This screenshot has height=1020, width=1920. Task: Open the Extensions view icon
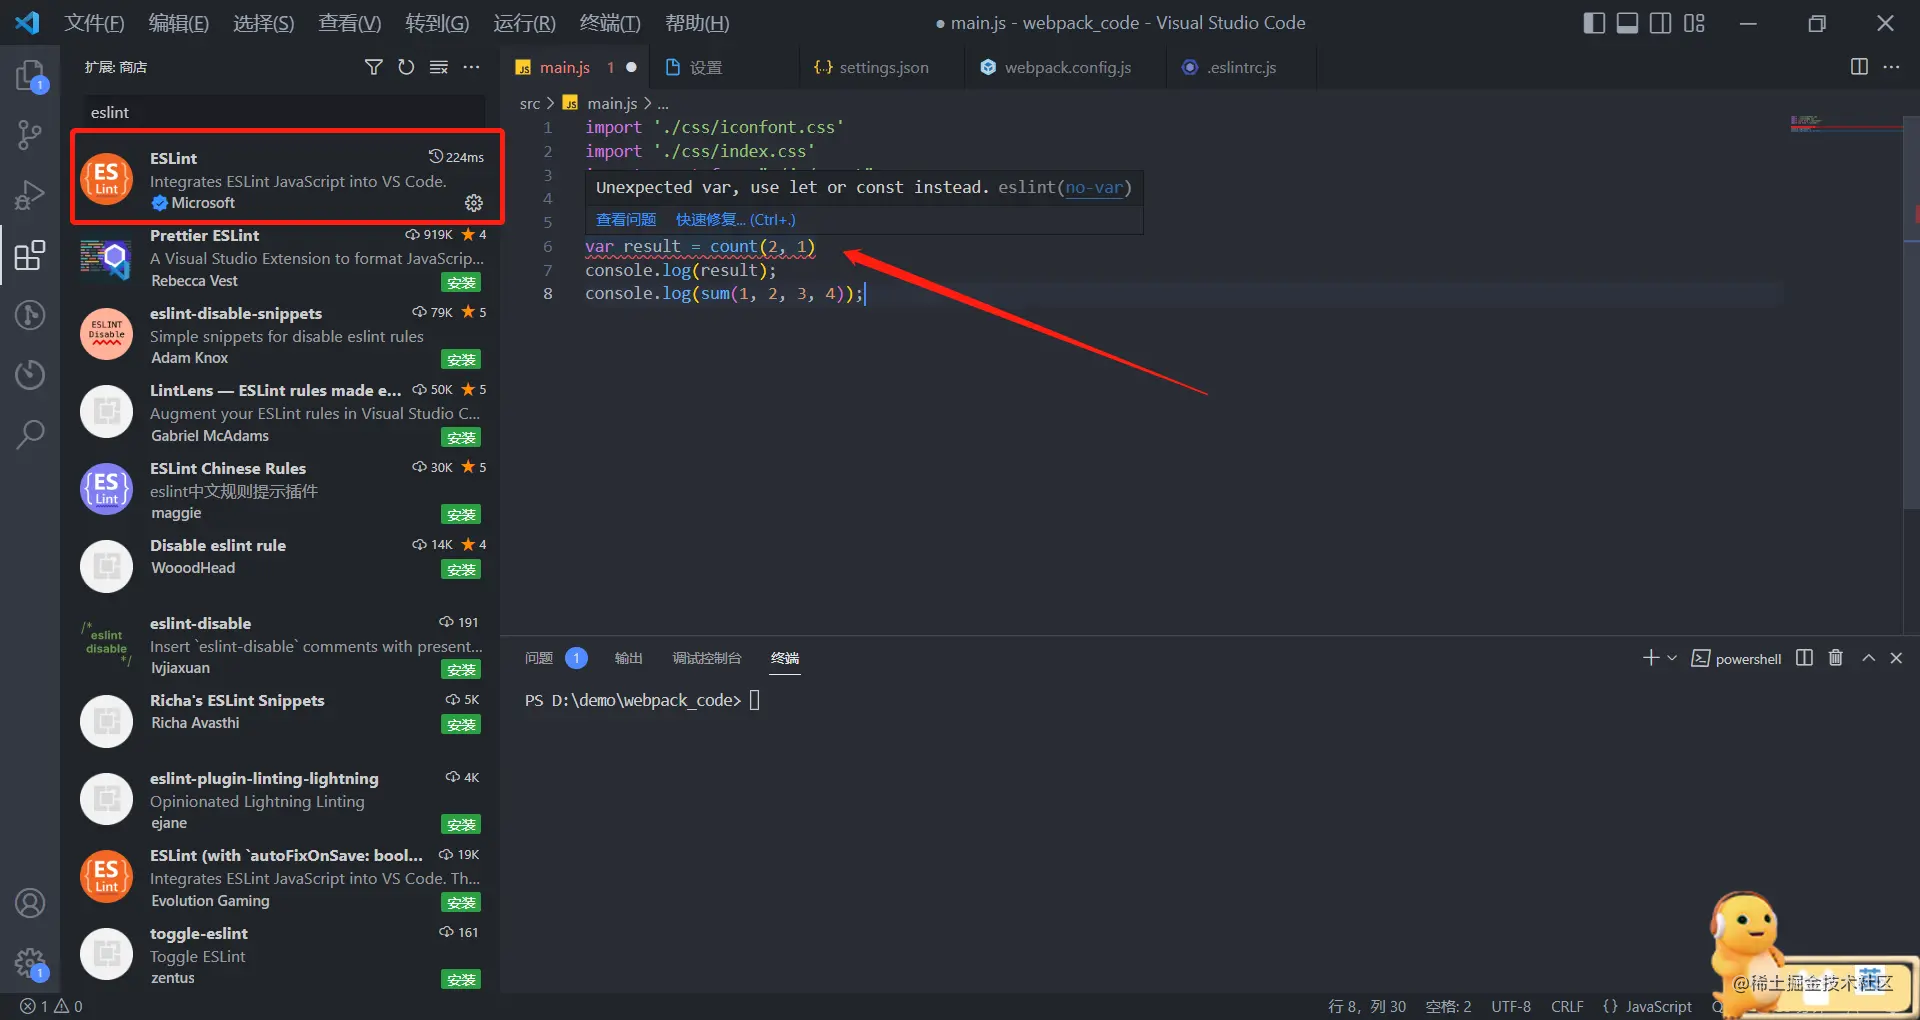pos(30,255)
